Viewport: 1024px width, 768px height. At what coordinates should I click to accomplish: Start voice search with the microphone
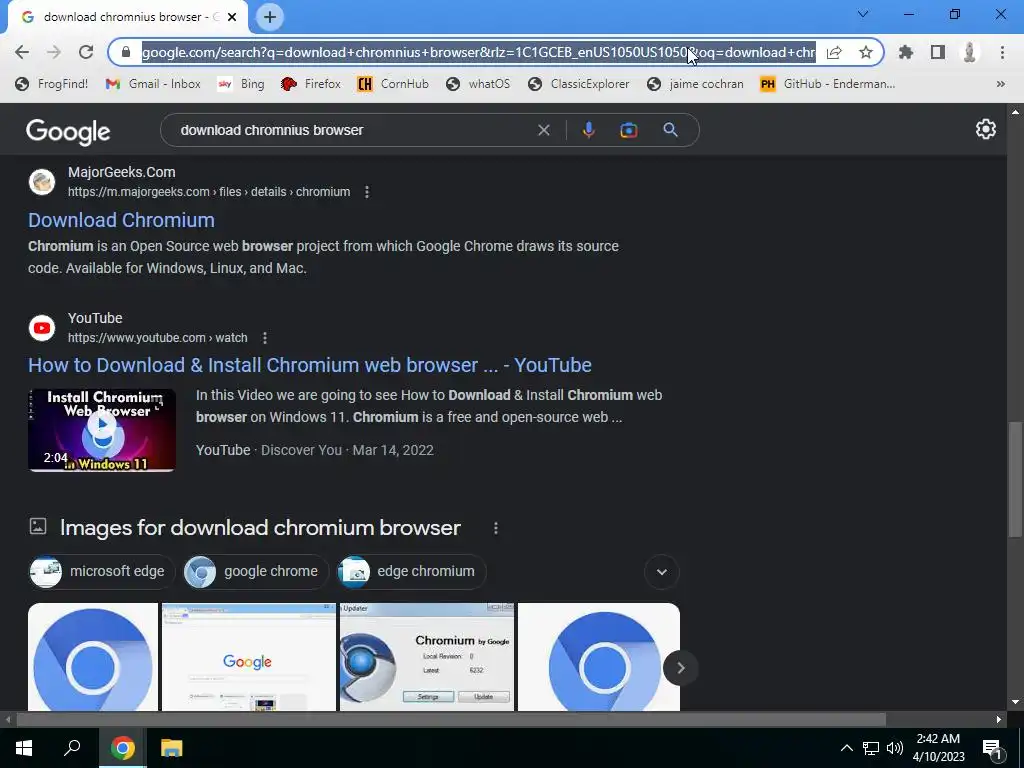tap(588, 130)
